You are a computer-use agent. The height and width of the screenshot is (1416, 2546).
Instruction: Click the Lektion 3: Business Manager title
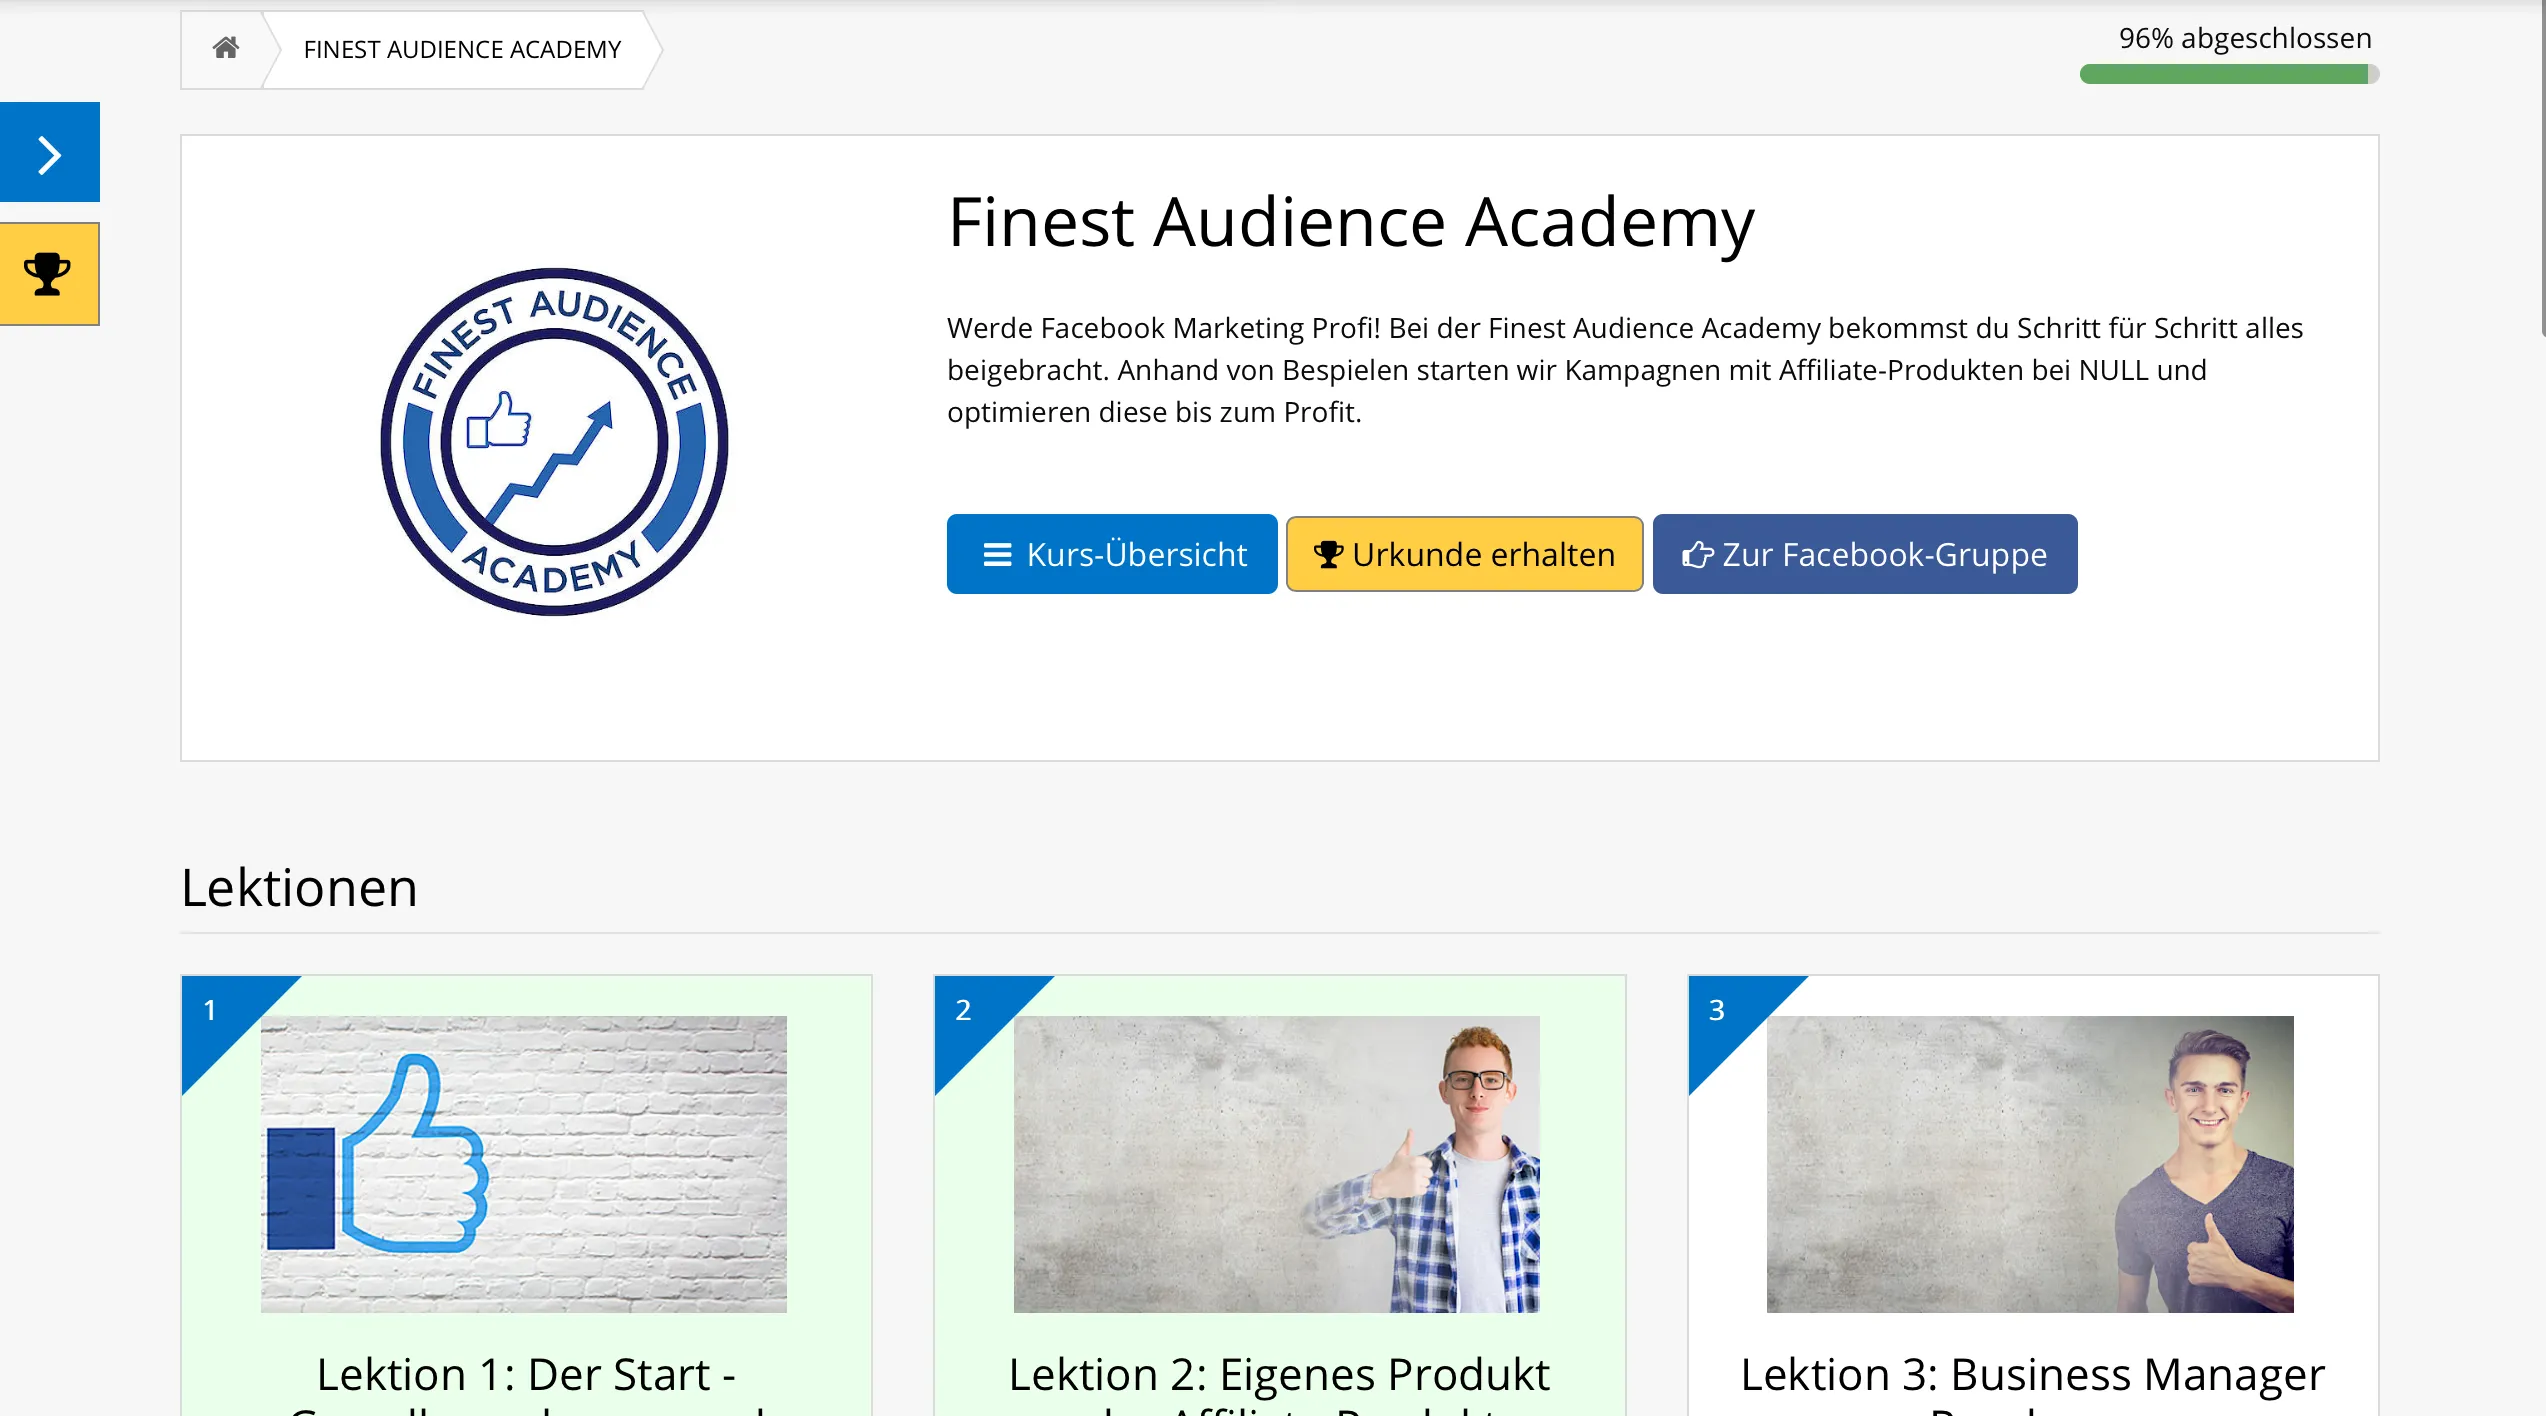2033,1382
